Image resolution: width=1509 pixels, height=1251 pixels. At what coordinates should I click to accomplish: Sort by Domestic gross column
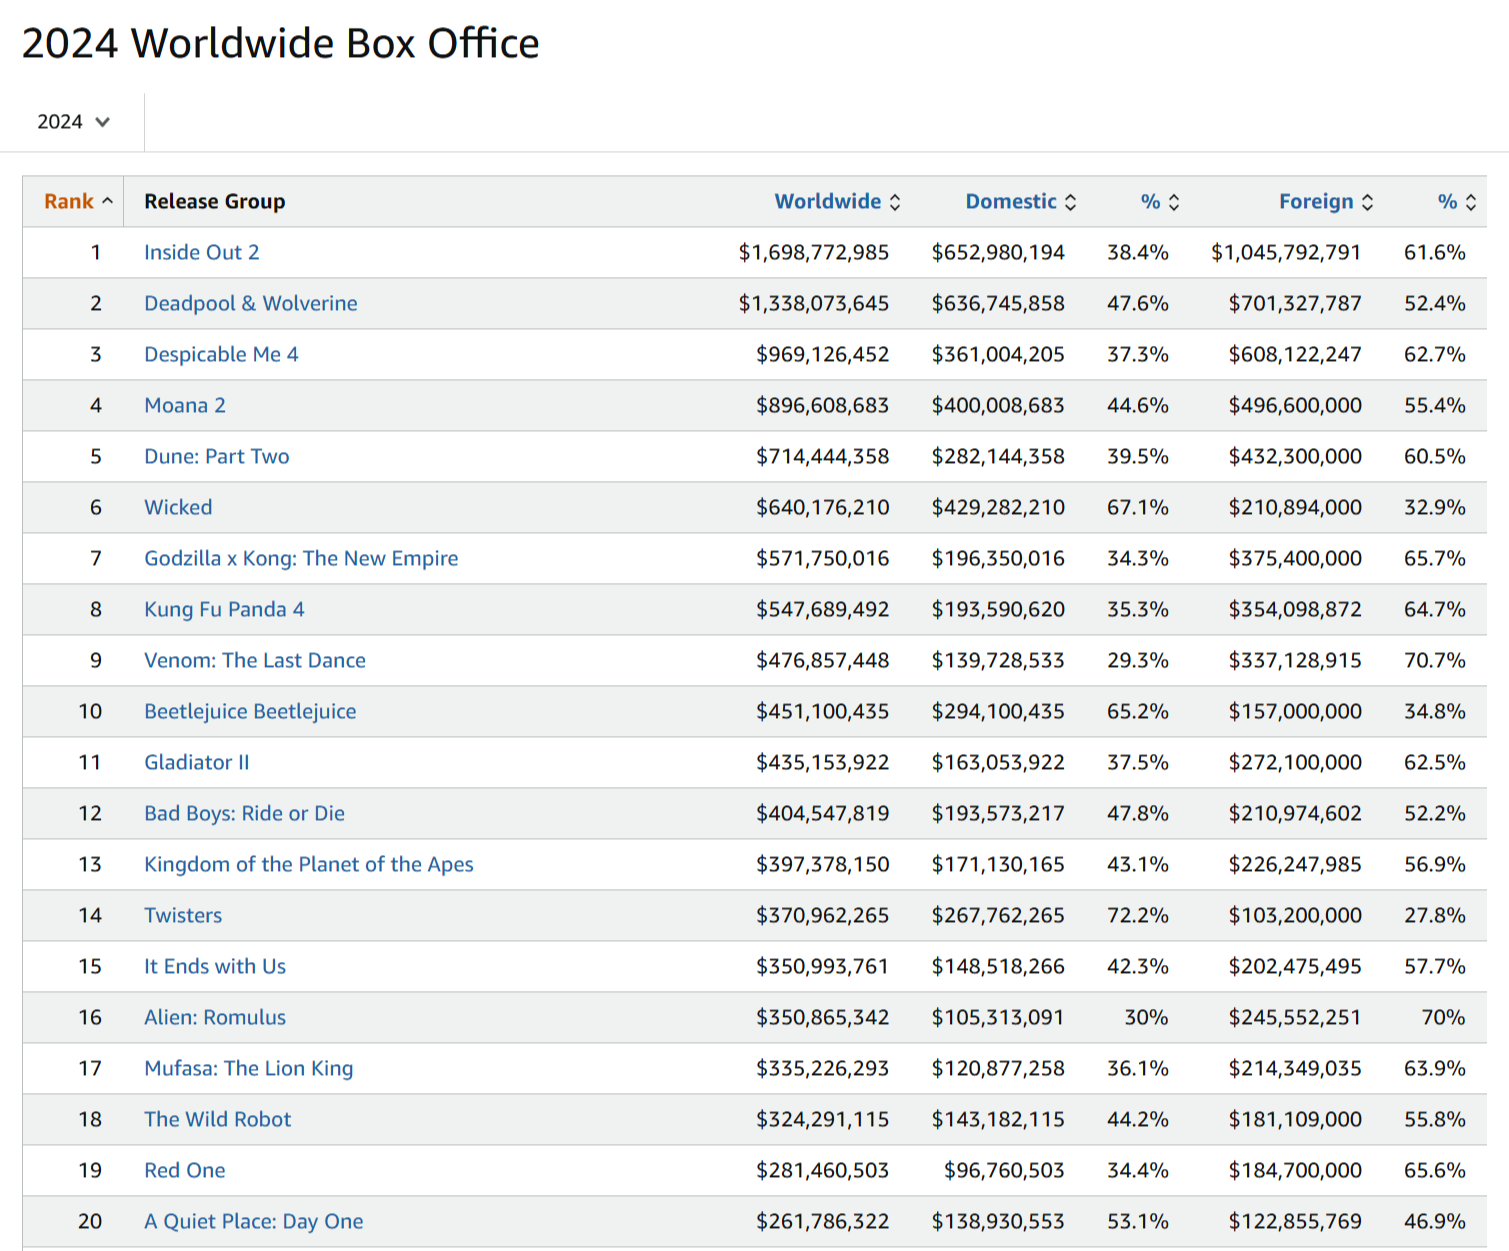1020,201
